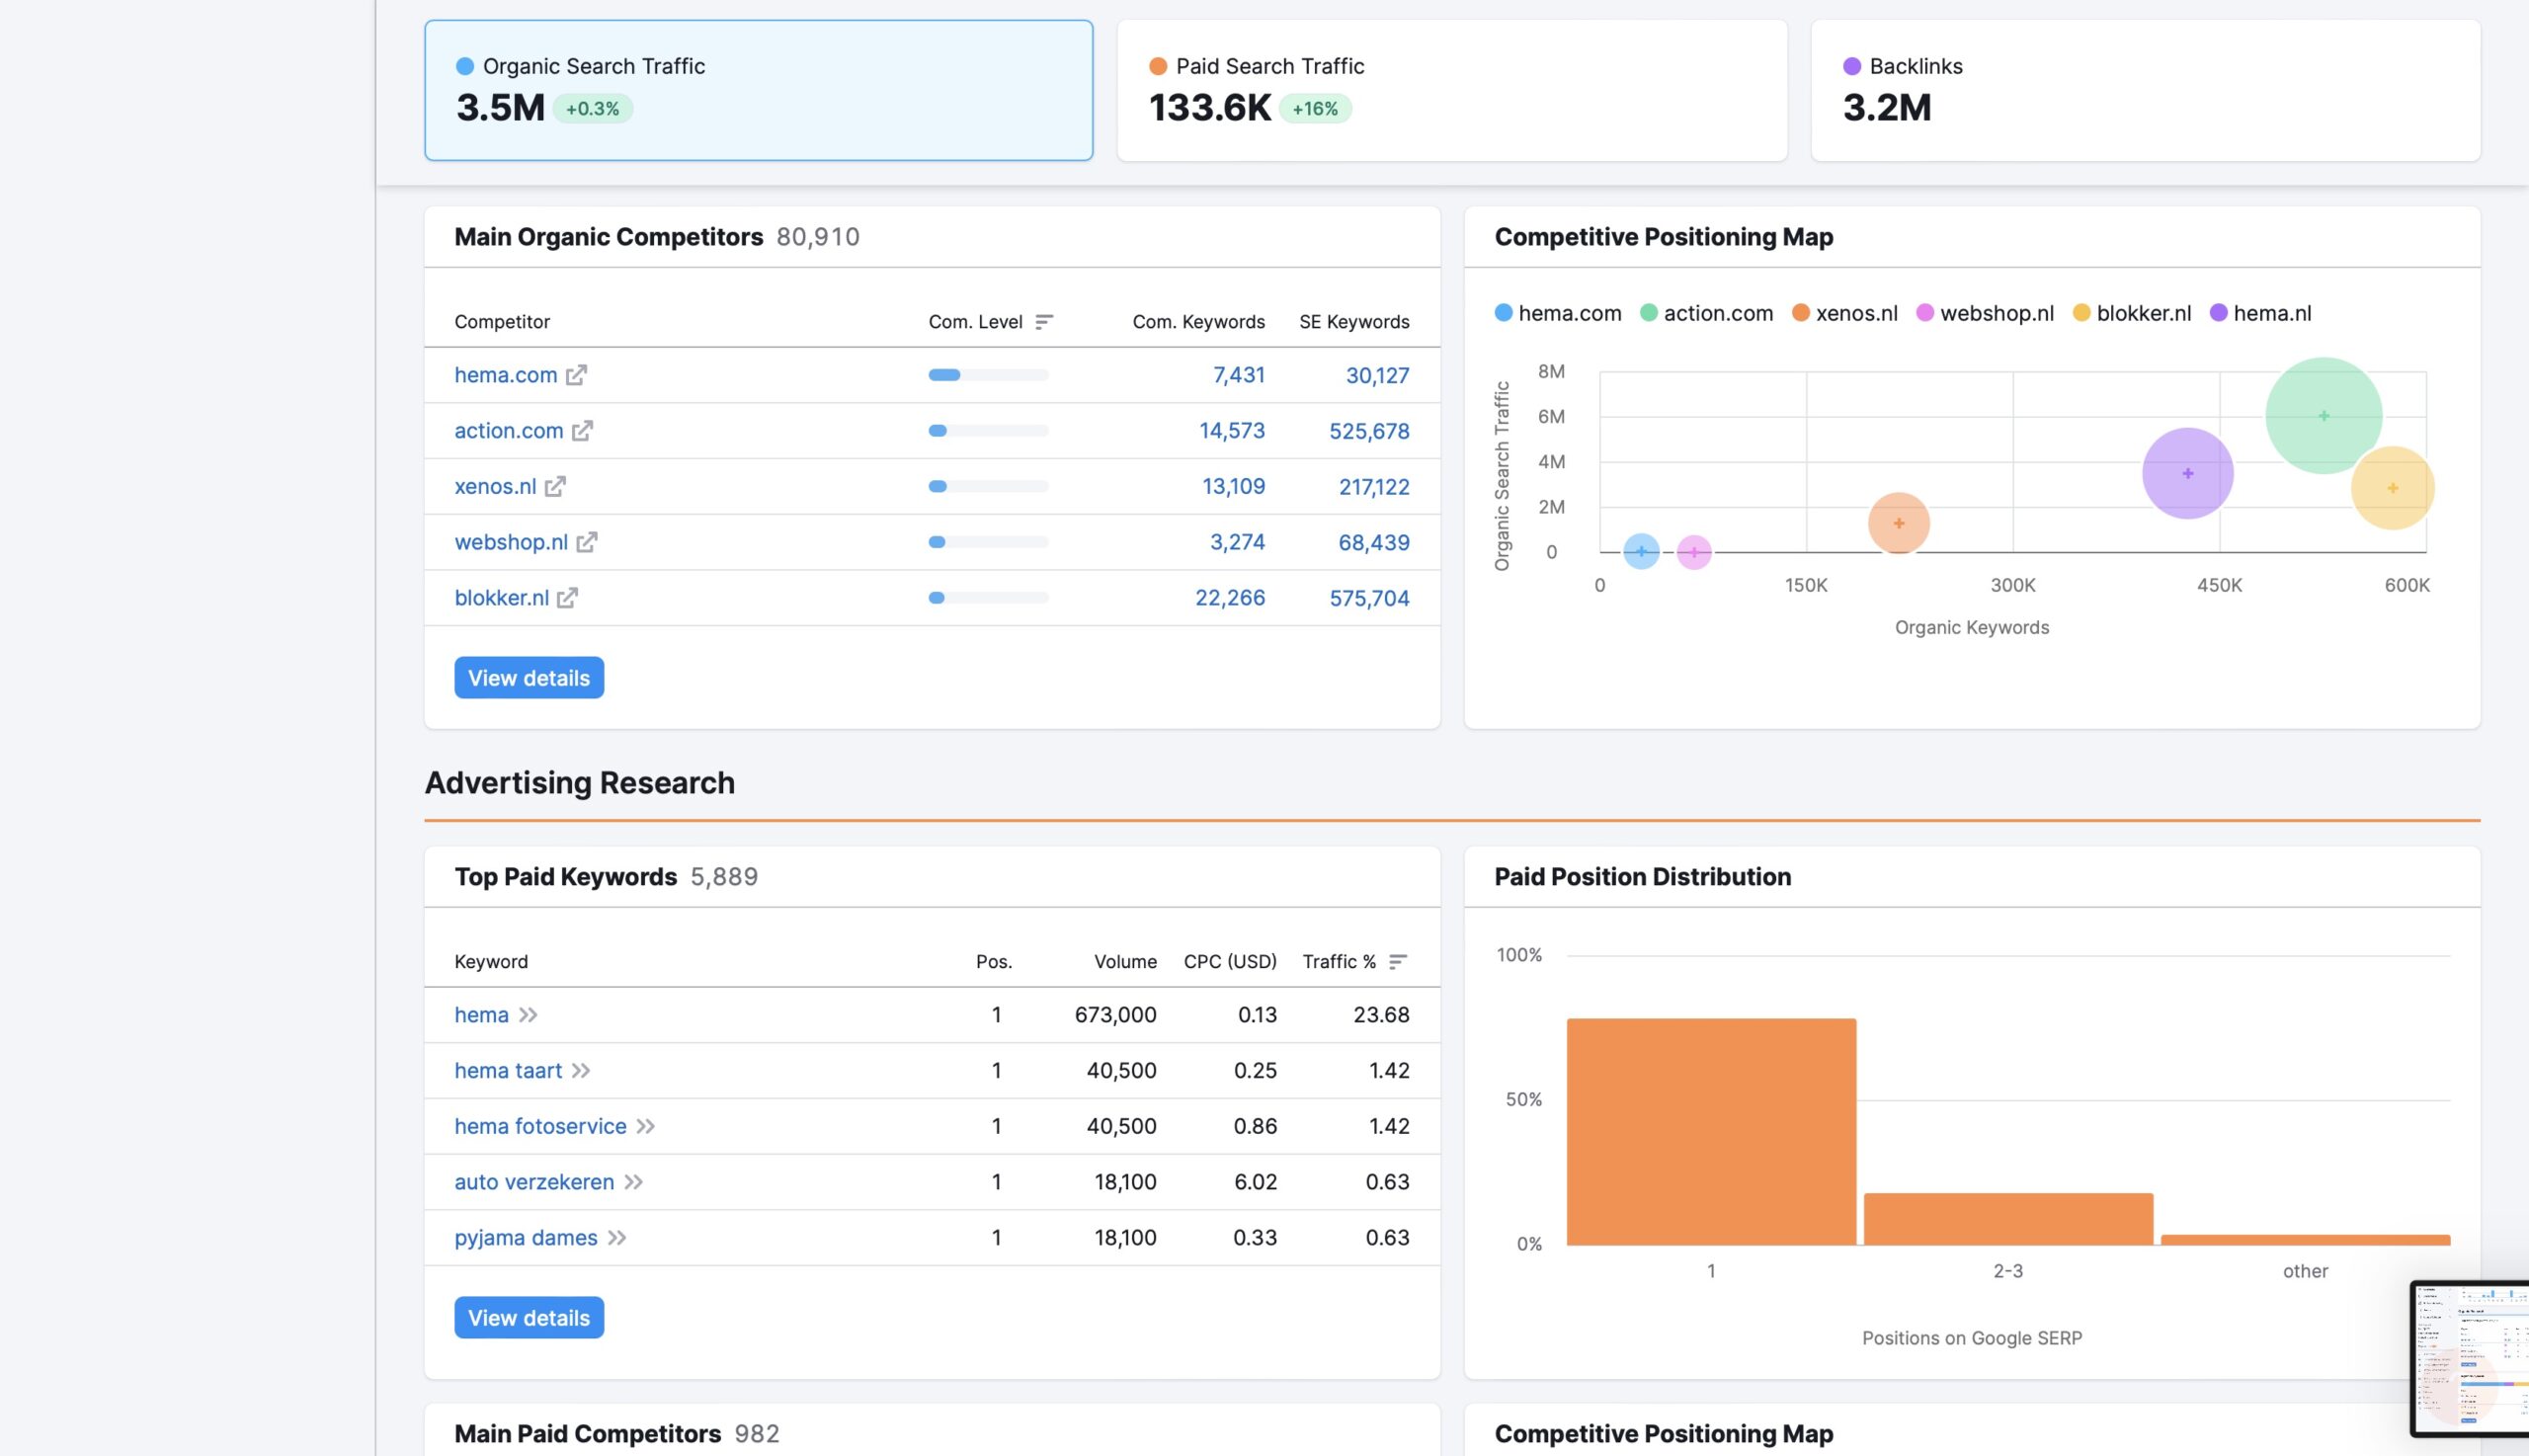The width and height of the screenshot is (2529, 1456).
Task: Open hema.com external link icon
Action: coord(576,375)
